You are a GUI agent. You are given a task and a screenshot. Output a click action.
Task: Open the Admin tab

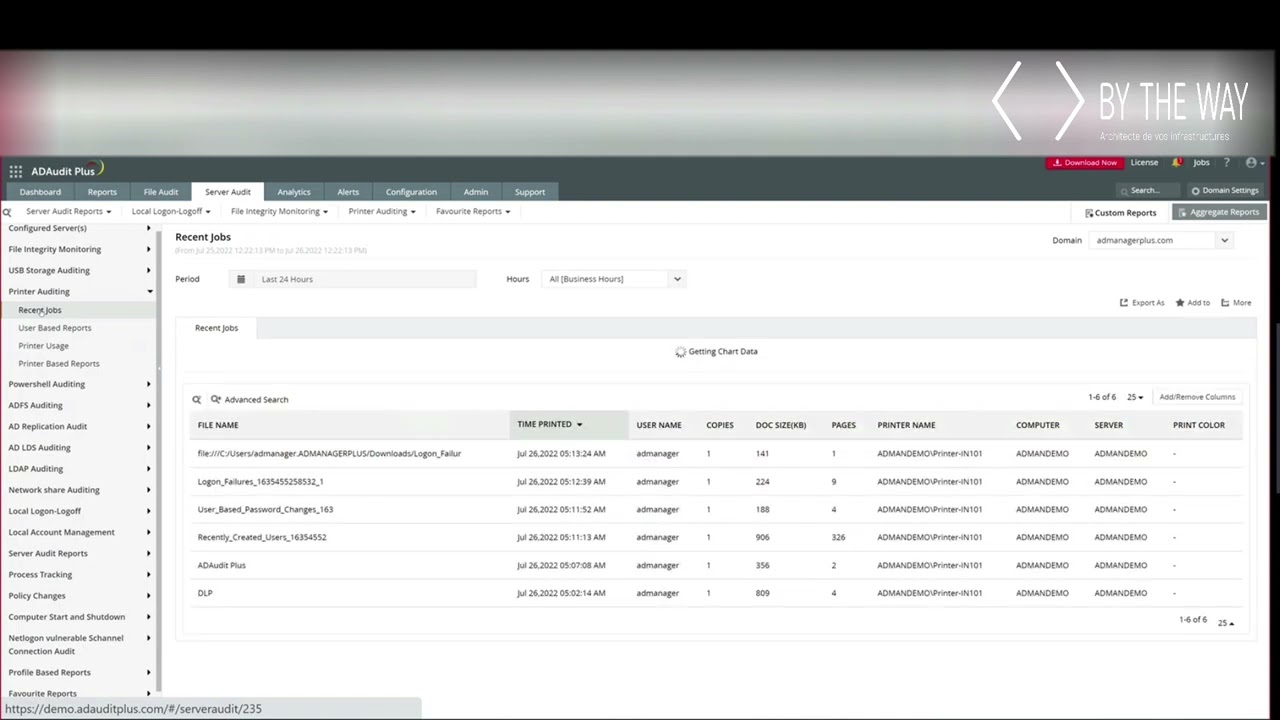[476, 192]
